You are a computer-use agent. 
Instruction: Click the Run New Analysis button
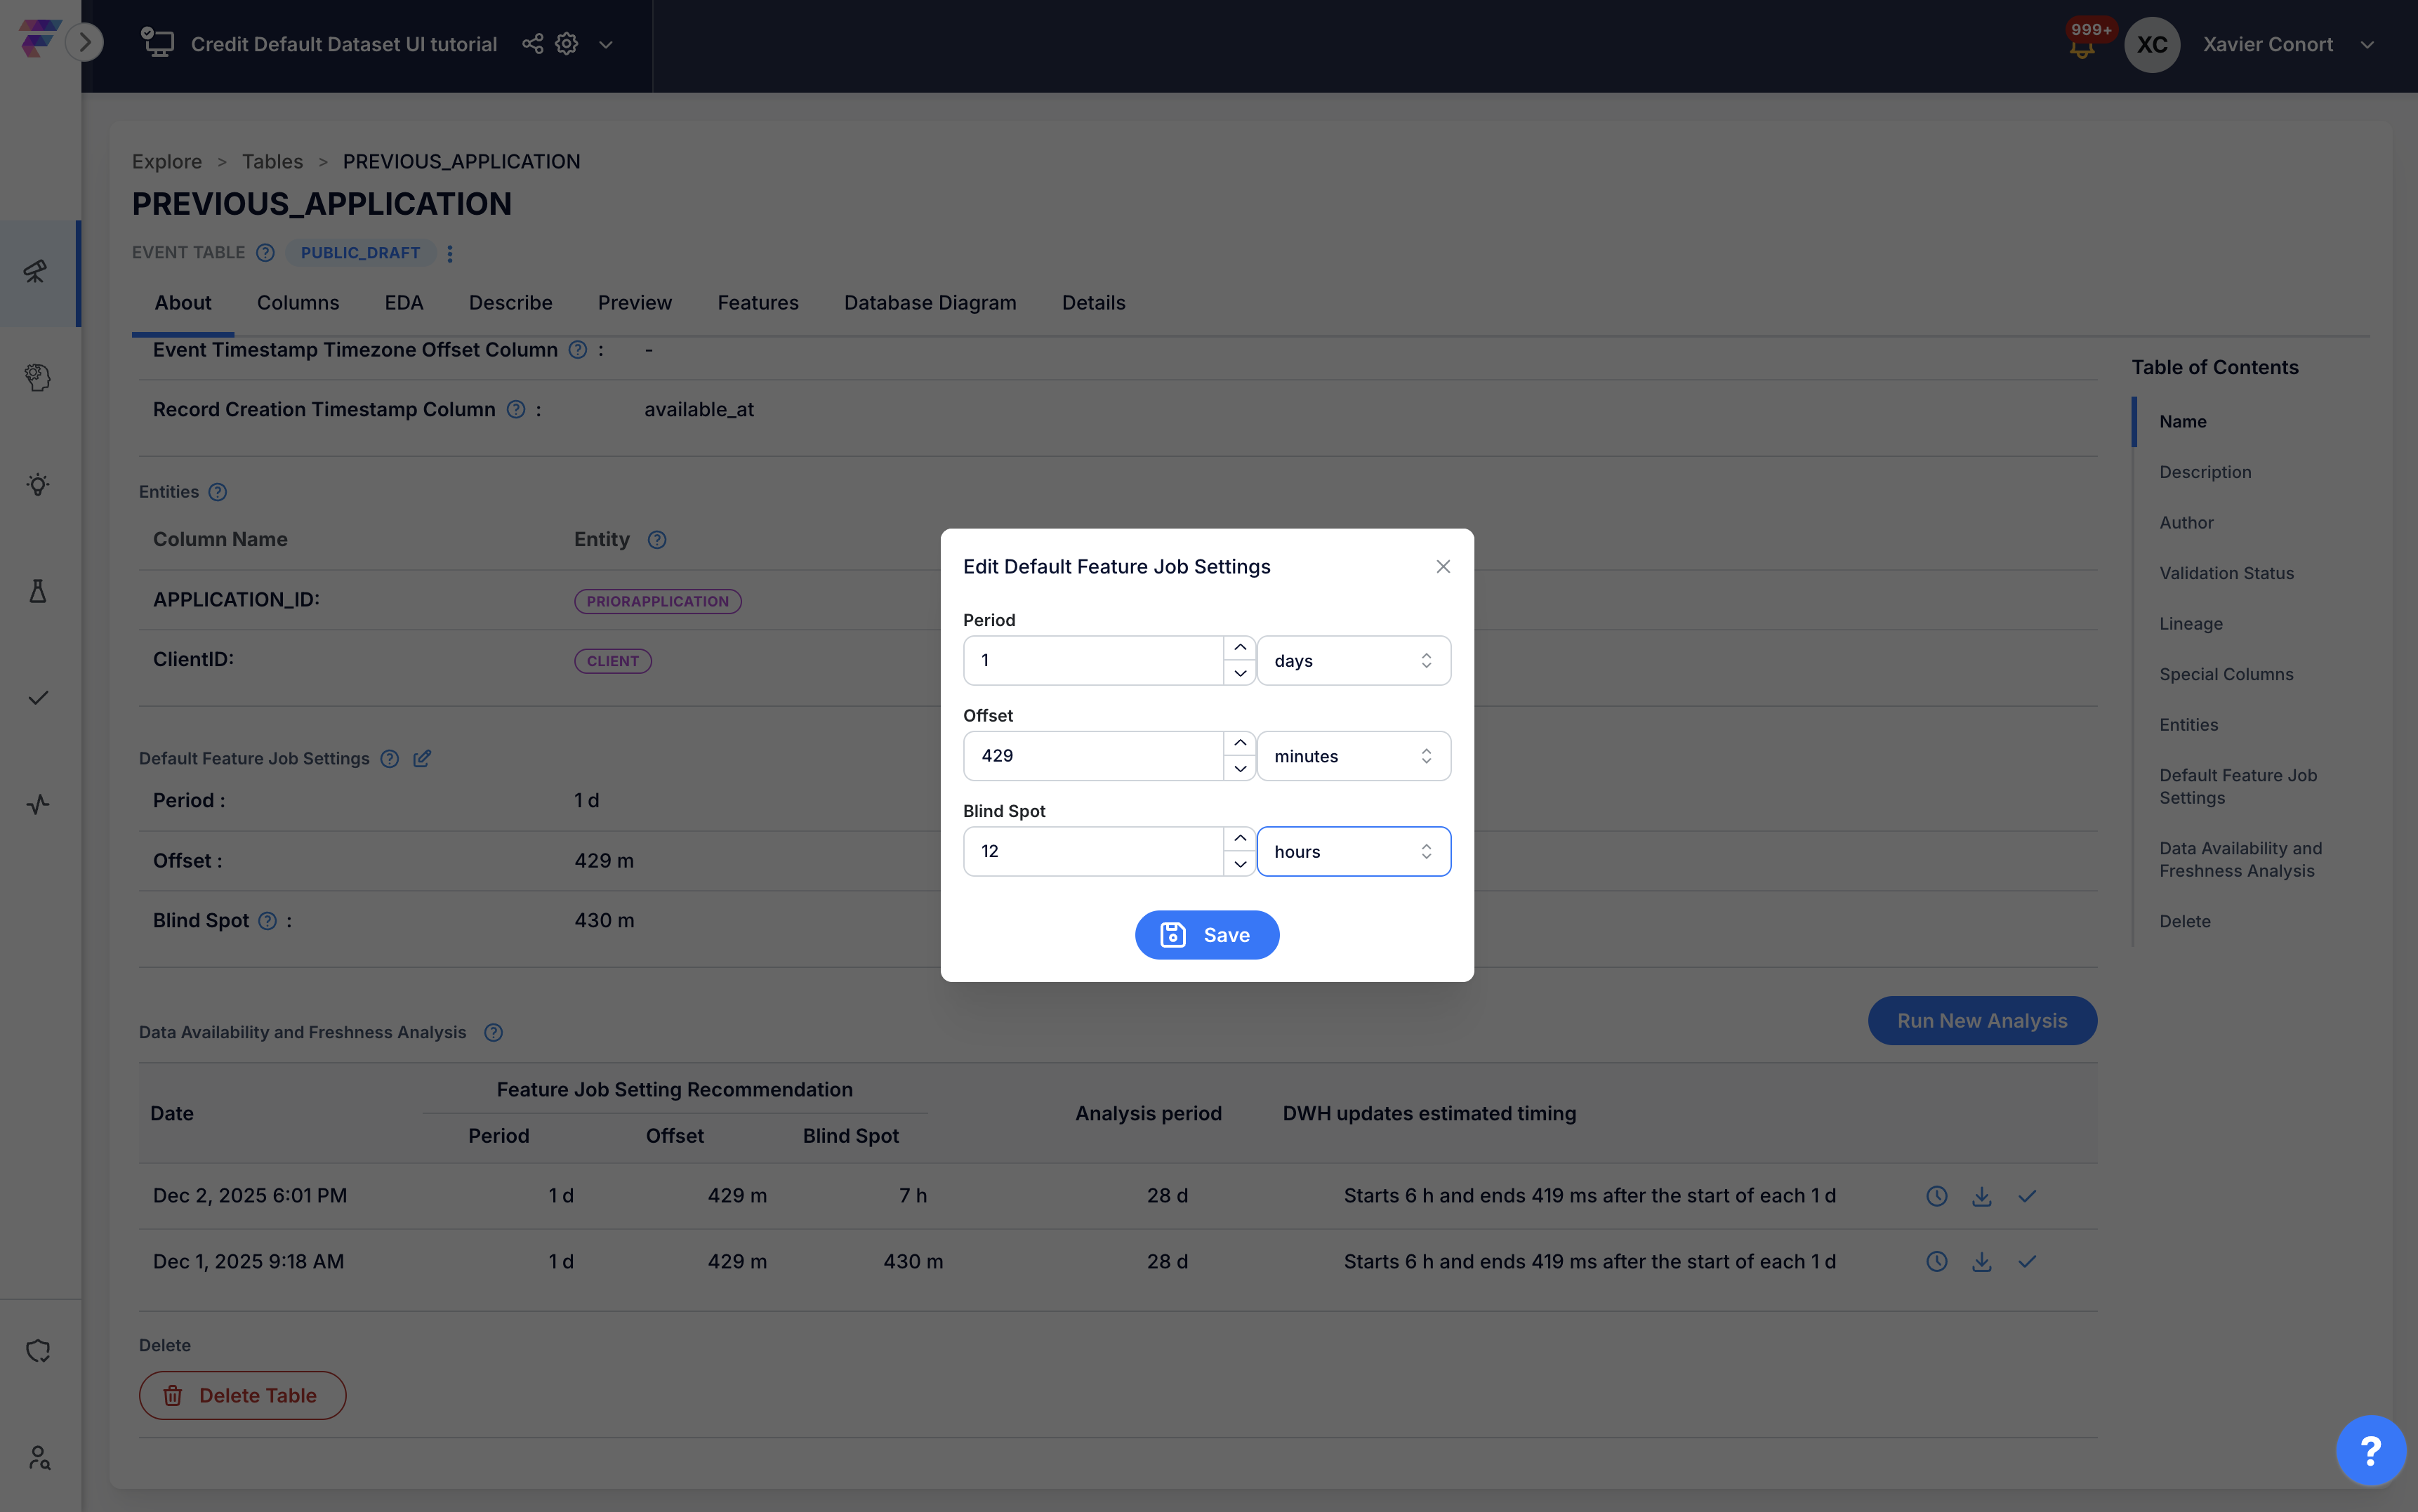(1981, 1021)
